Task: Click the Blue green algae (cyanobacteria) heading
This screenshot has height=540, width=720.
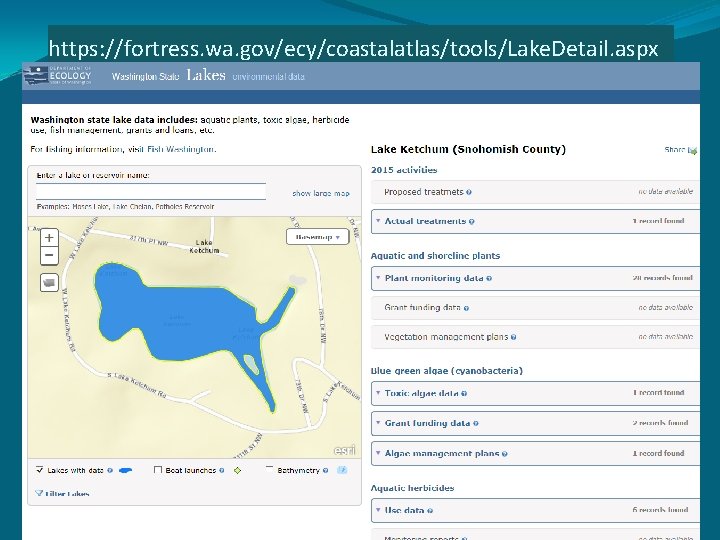Action: 447,371
